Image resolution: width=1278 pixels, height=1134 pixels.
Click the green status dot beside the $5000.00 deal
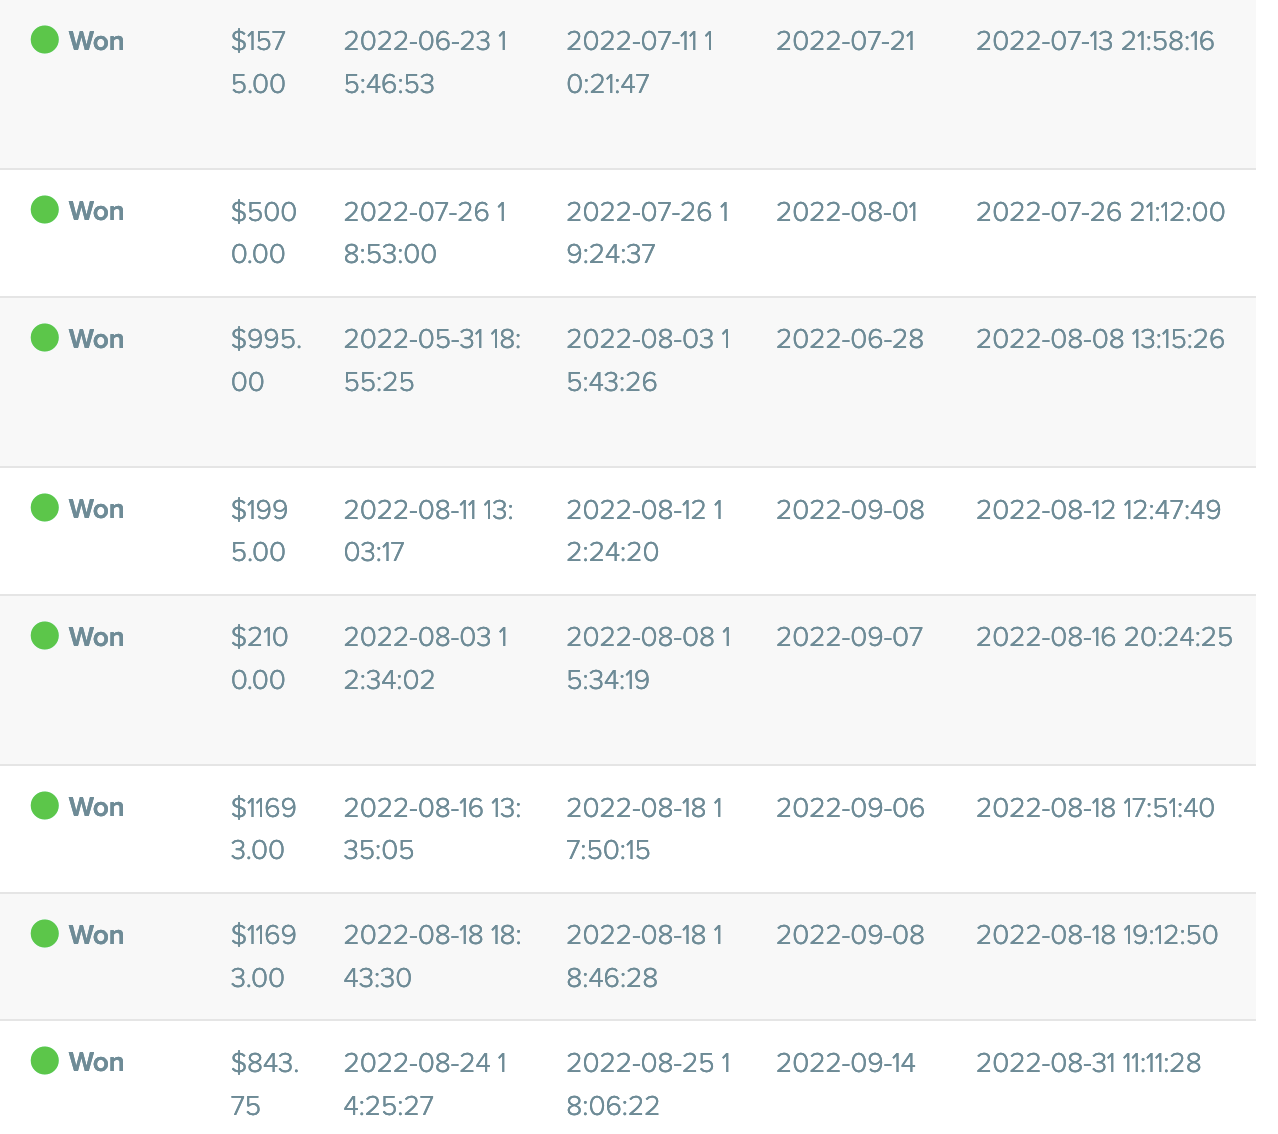pos(45,210)
